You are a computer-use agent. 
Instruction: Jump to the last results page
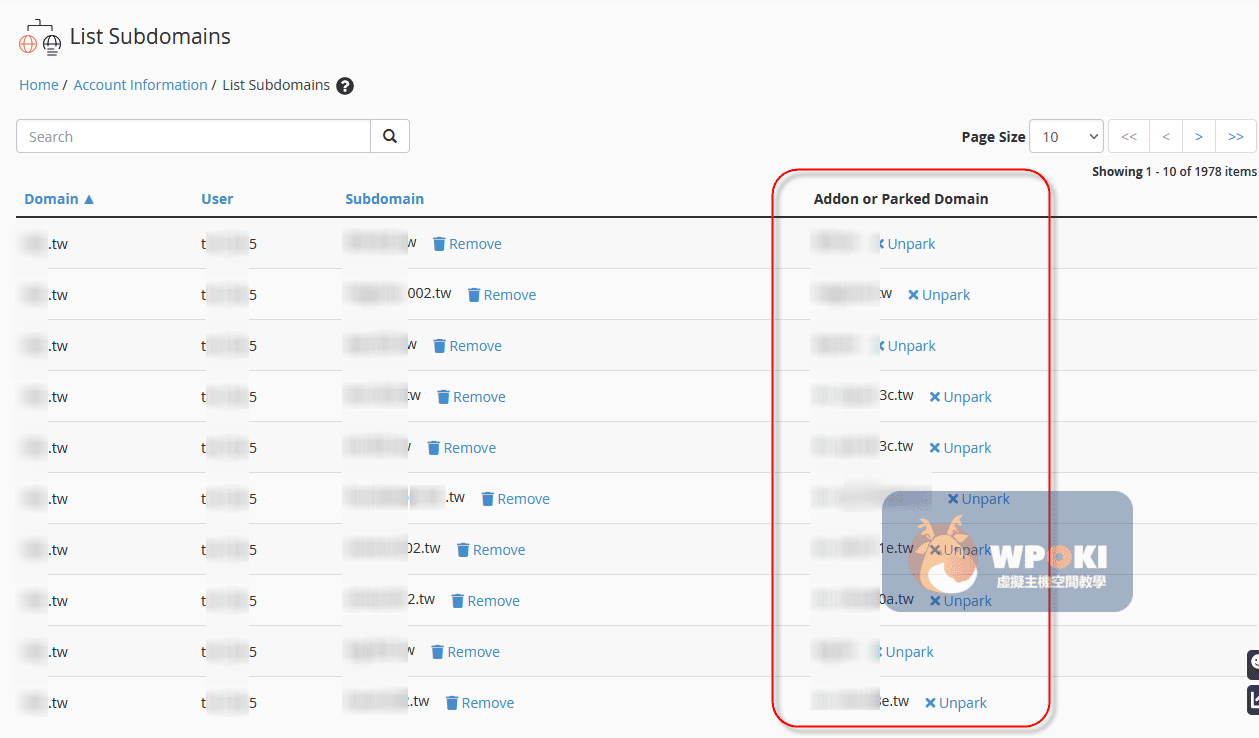tap(1235, 137)
